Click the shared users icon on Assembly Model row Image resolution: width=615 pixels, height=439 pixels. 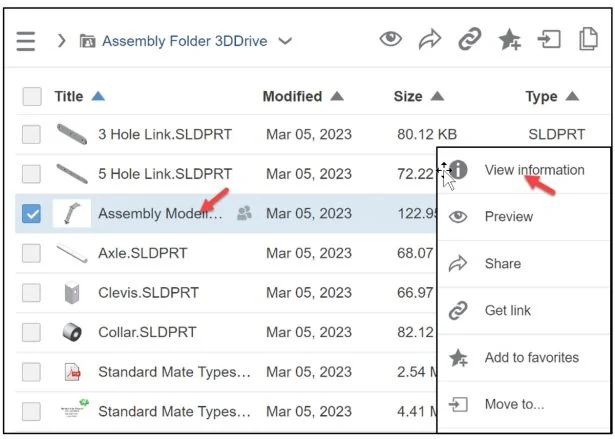(244, 213)
